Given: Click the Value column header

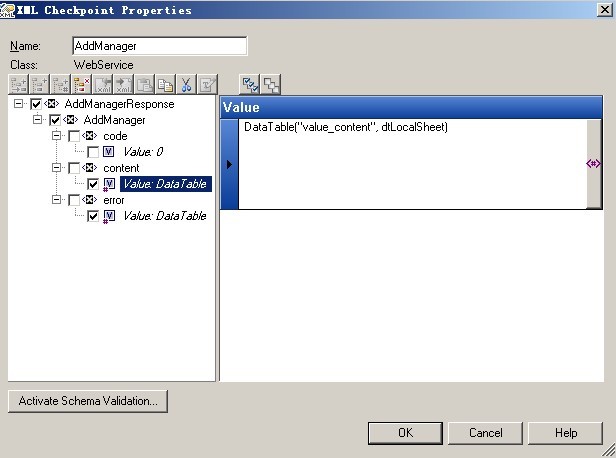Looking at the screenshot, I should tap(411, 107).
